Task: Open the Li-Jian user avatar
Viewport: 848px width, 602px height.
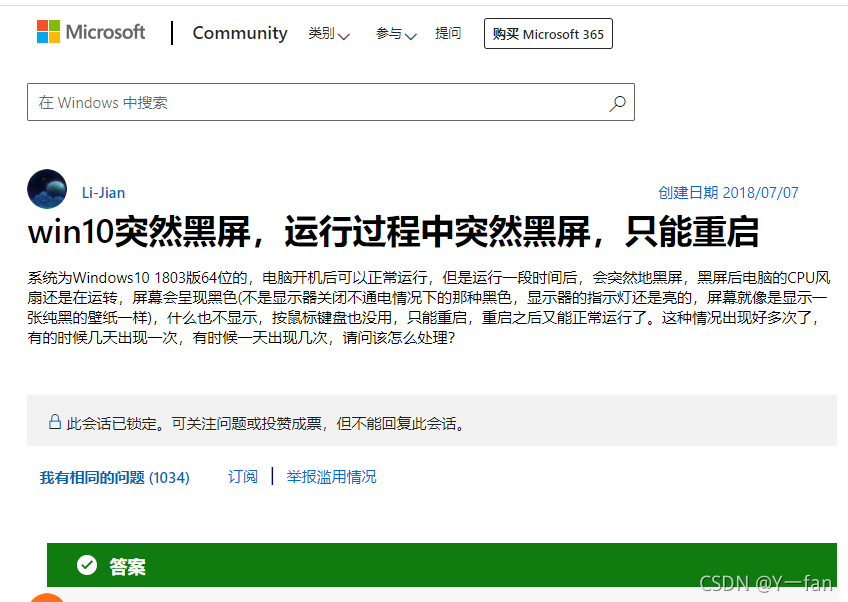Action: point(47,189)
